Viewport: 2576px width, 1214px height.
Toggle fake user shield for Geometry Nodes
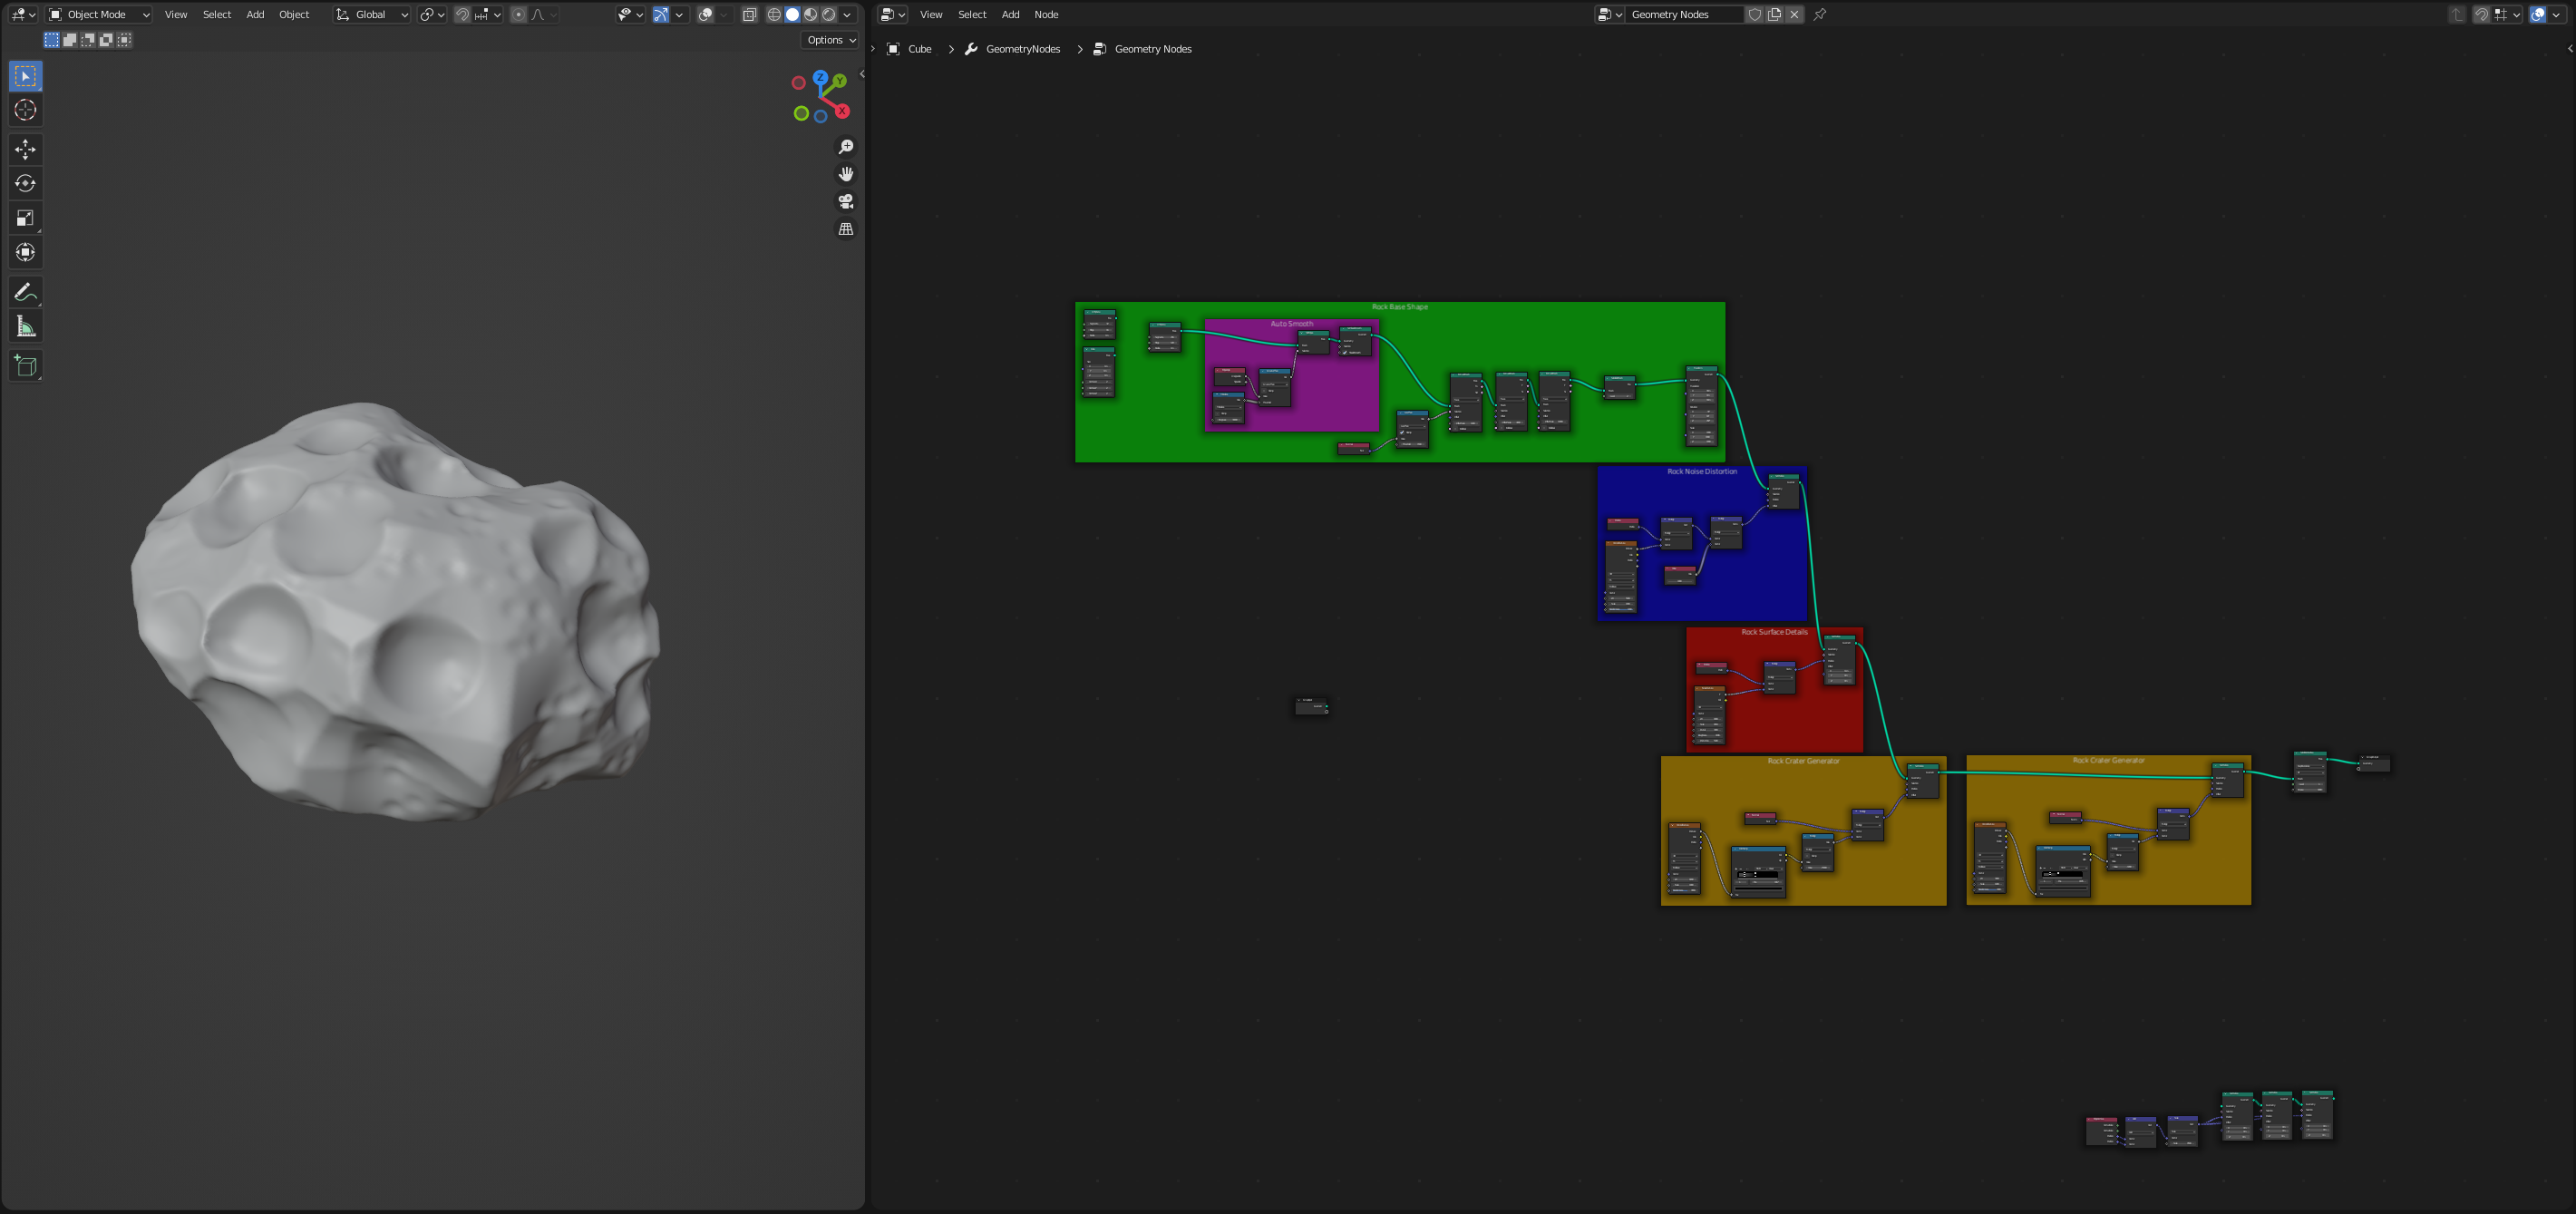click(1755, 14)
